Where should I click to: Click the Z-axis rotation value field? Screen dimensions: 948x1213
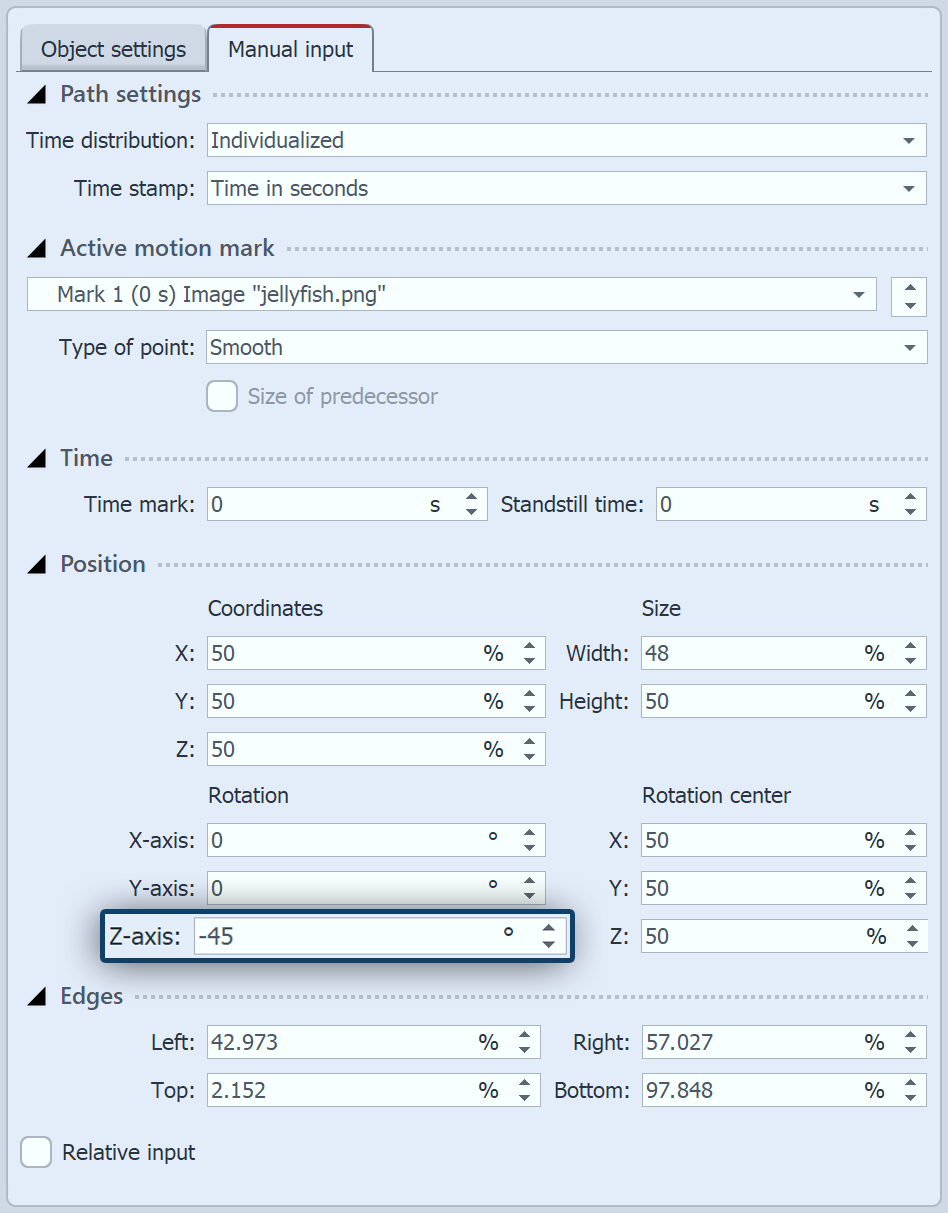(350, 937)
